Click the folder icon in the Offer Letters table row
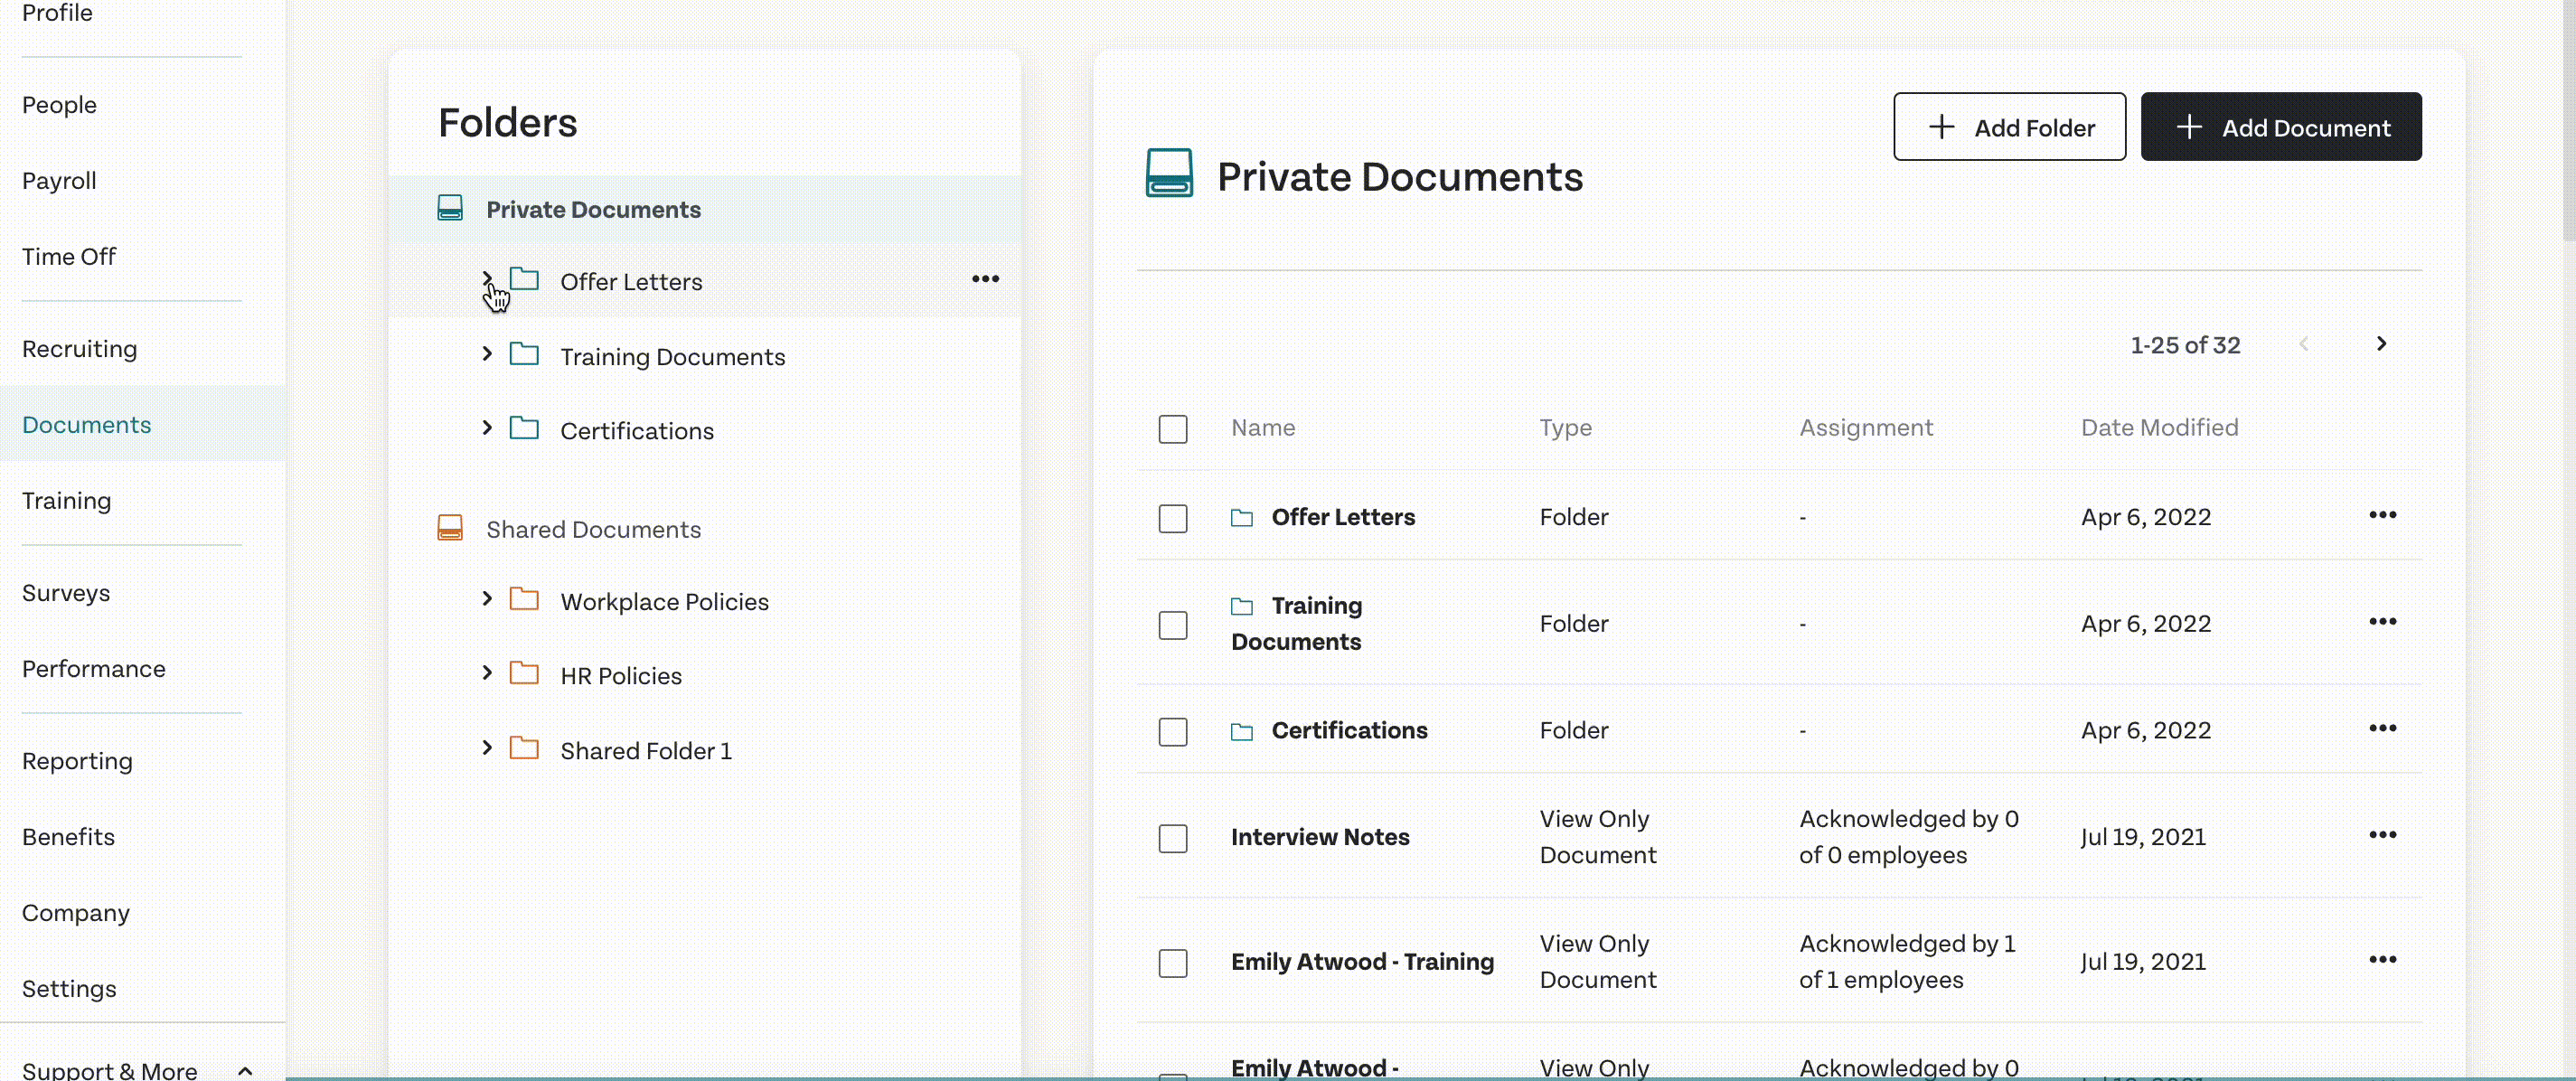This screenshot has width=2576, height=1081. coord(1241,518)
